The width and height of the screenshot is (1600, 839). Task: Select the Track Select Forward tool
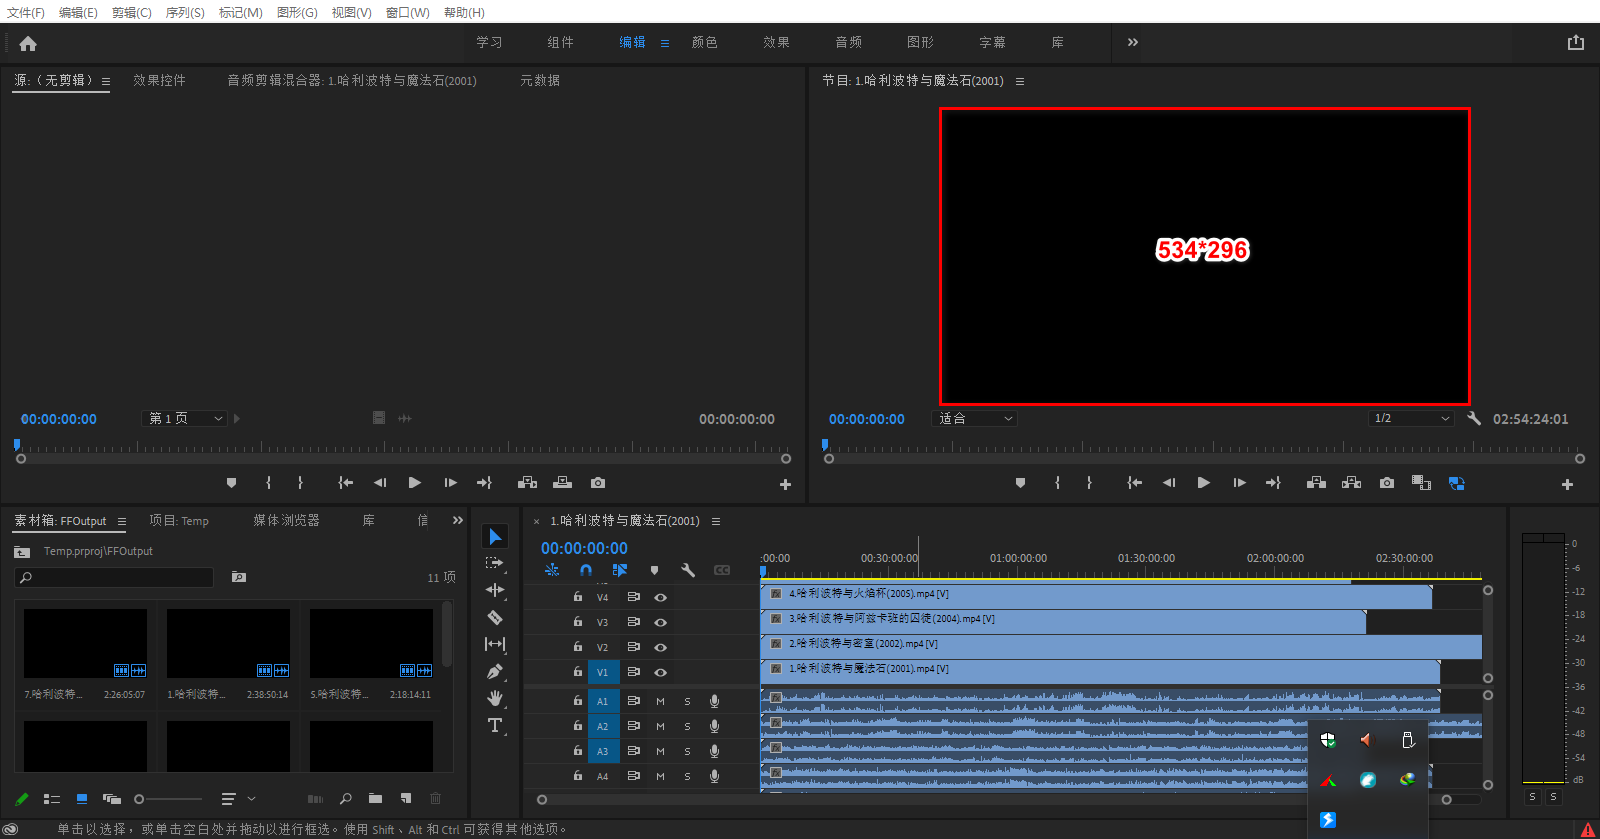tap(495, 564)
